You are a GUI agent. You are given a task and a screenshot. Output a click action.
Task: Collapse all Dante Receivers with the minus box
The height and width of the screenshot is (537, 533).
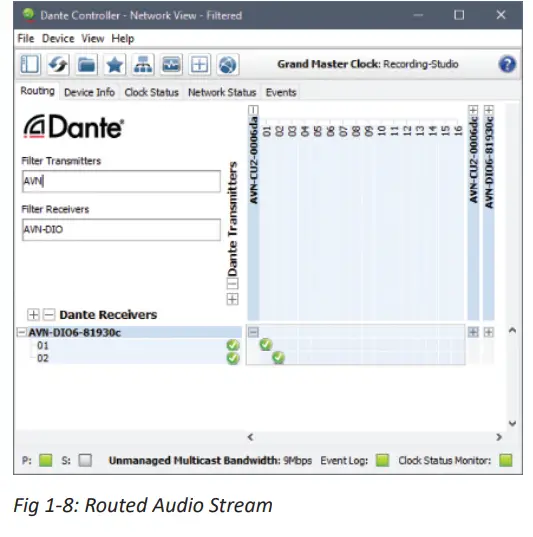point(49,314)
